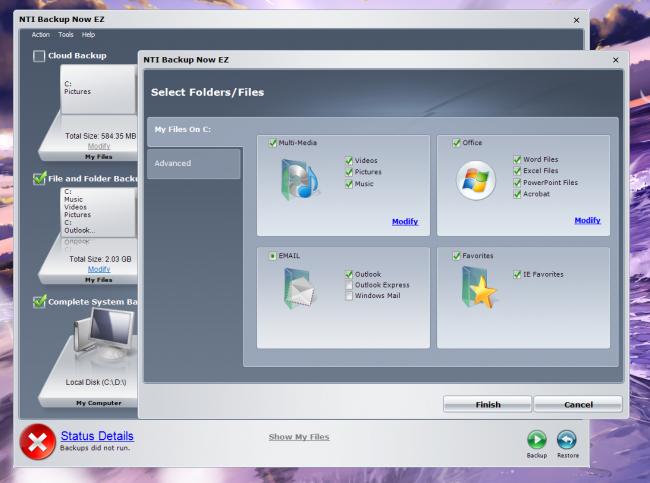Uncheck the Multi-Media group checkbox
650x483 pixels.
[272, 143]
